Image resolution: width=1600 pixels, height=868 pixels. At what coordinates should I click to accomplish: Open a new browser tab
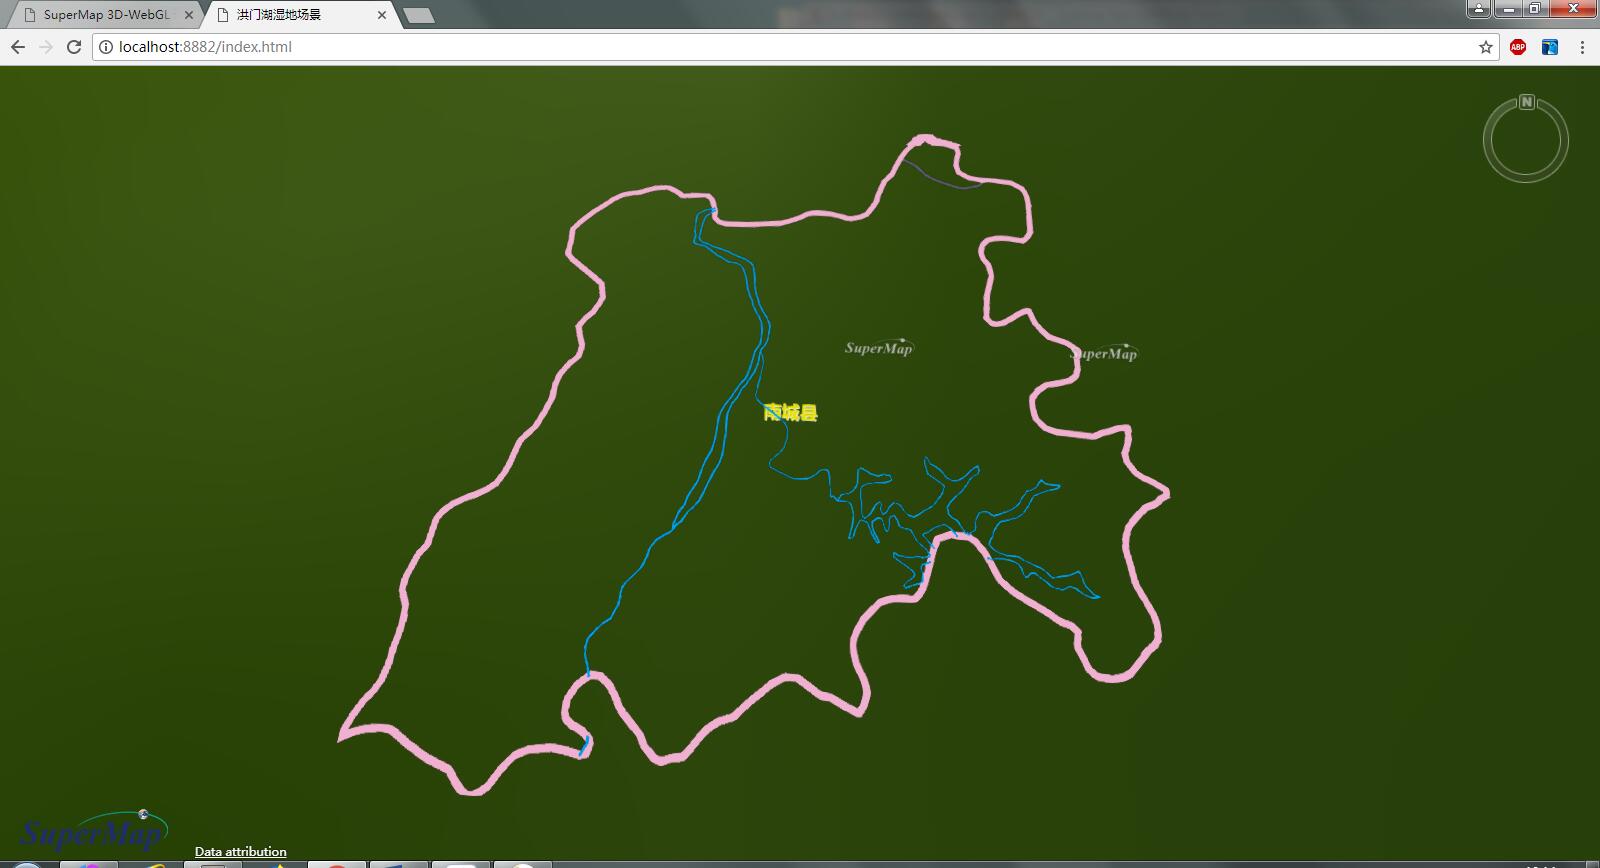(x=418, y=15)
